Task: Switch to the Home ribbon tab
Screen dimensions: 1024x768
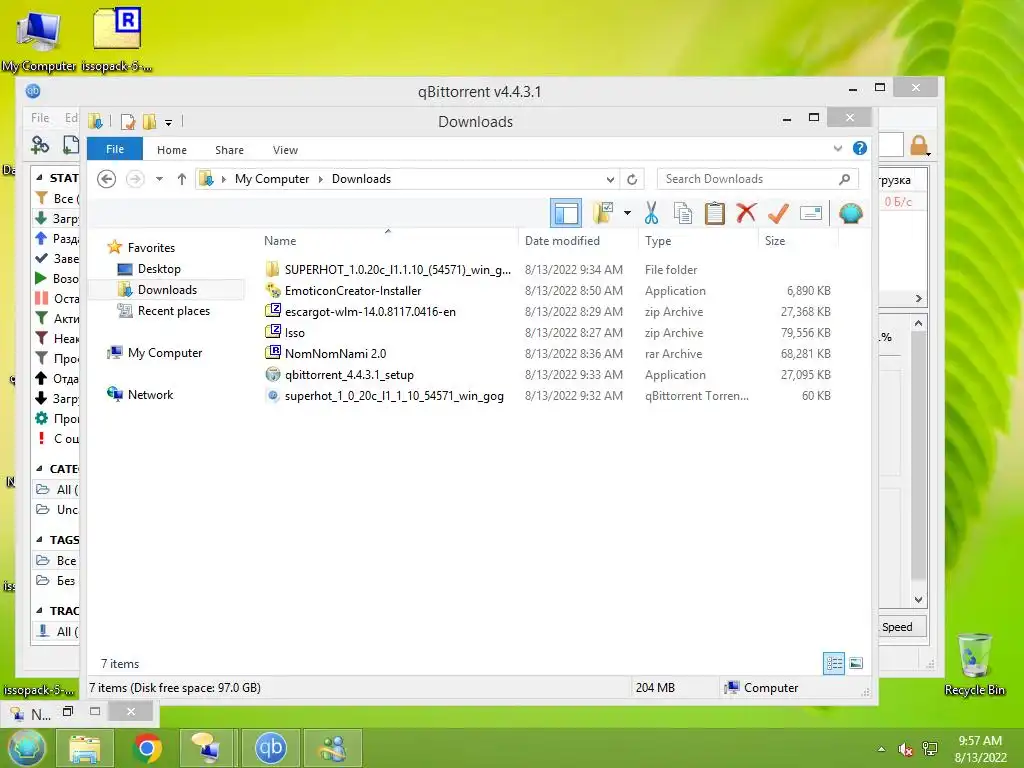Action: tap(172, 150)
